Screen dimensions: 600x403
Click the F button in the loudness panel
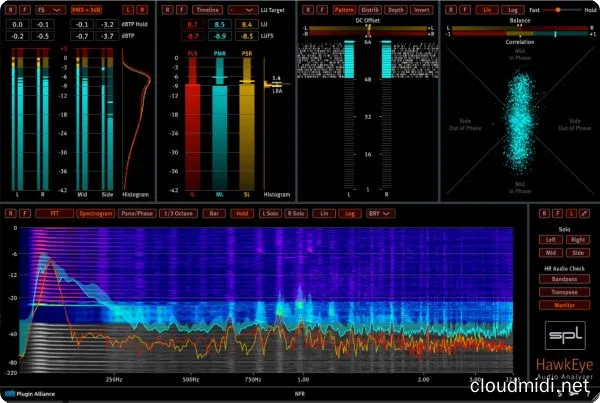180,8
